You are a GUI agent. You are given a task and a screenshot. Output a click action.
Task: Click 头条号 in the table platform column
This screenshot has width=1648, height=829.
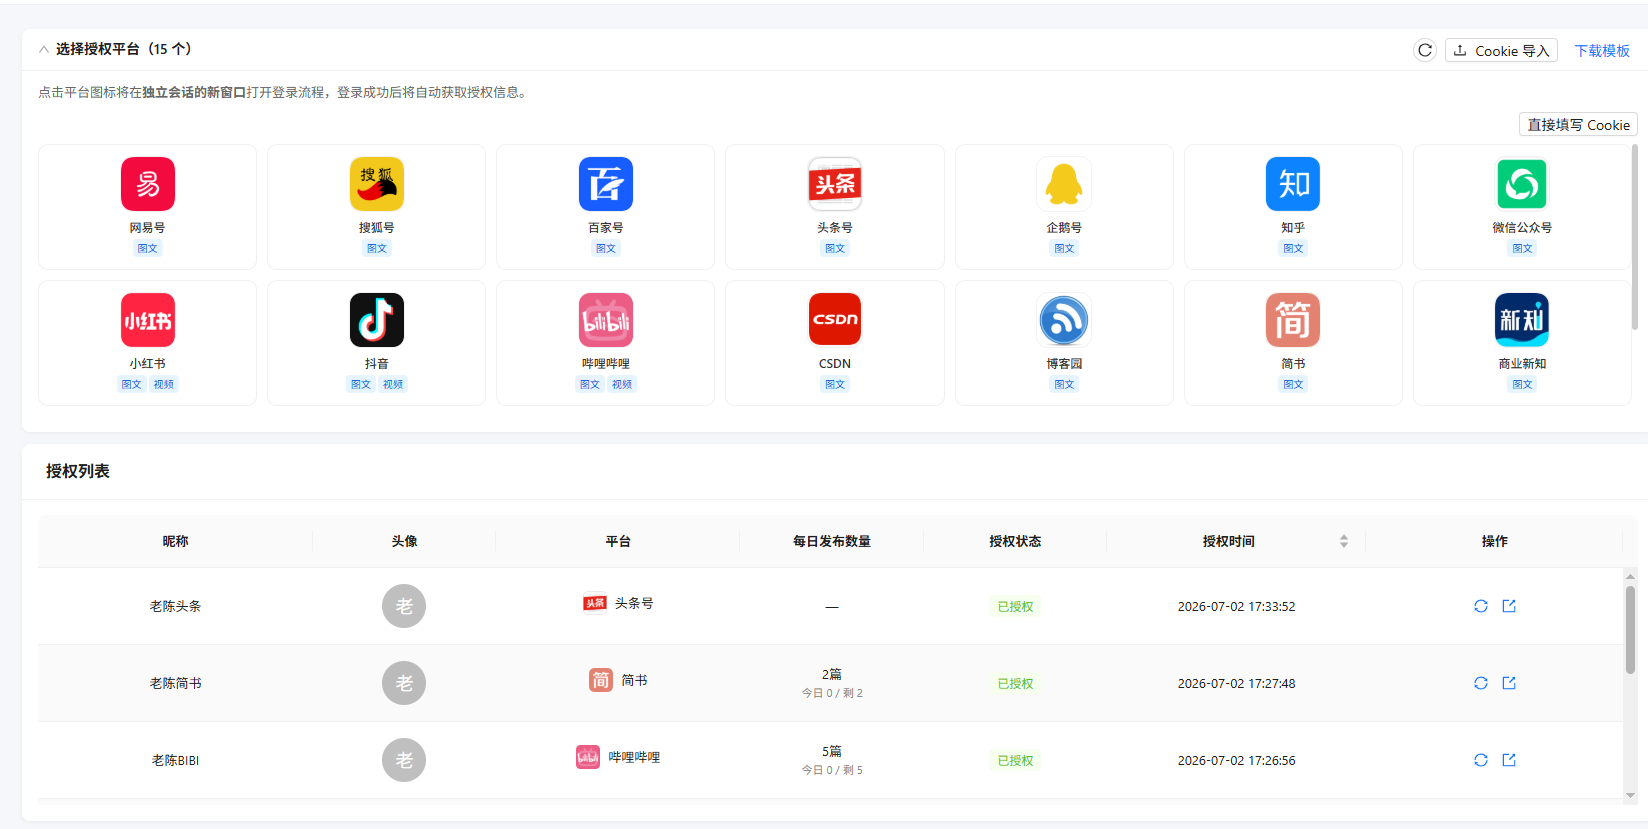pos(634,603)
